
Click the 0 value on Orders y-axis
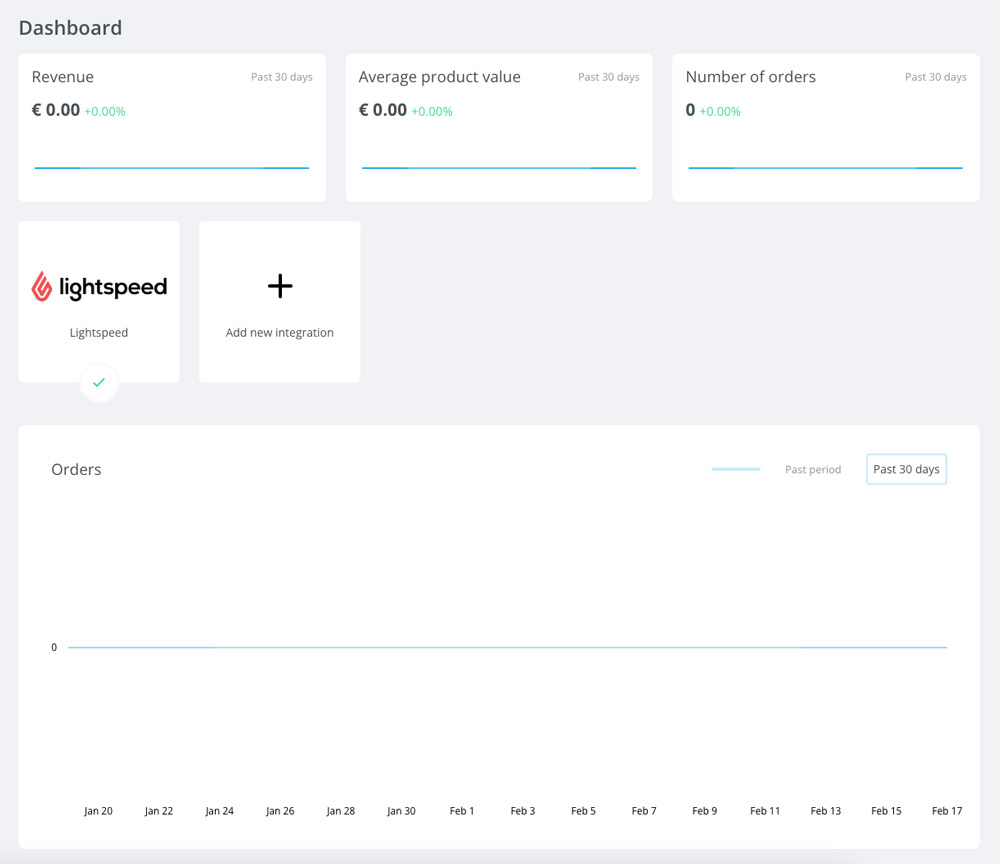pos(54,647)
